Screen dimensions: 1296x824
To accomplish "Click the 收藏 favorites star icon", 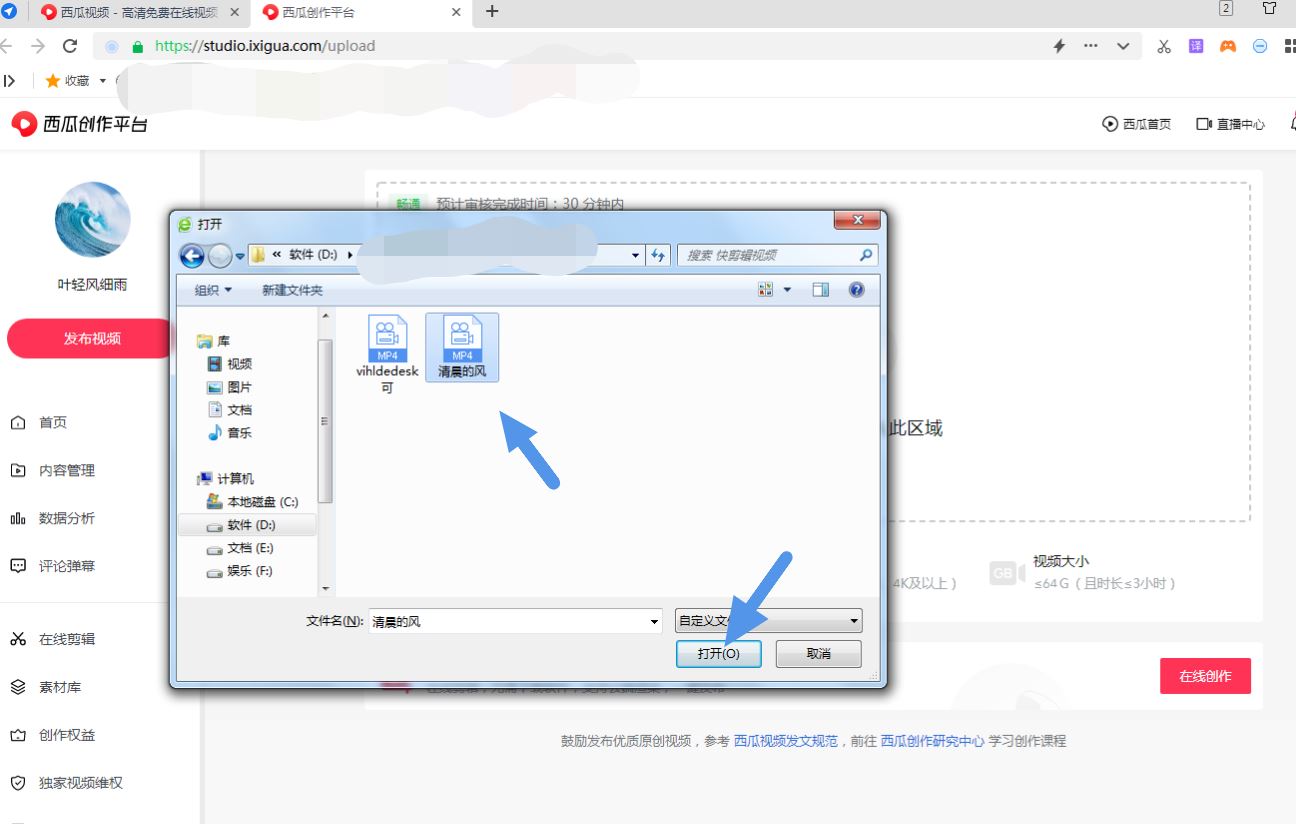I will tap(53, 81).
